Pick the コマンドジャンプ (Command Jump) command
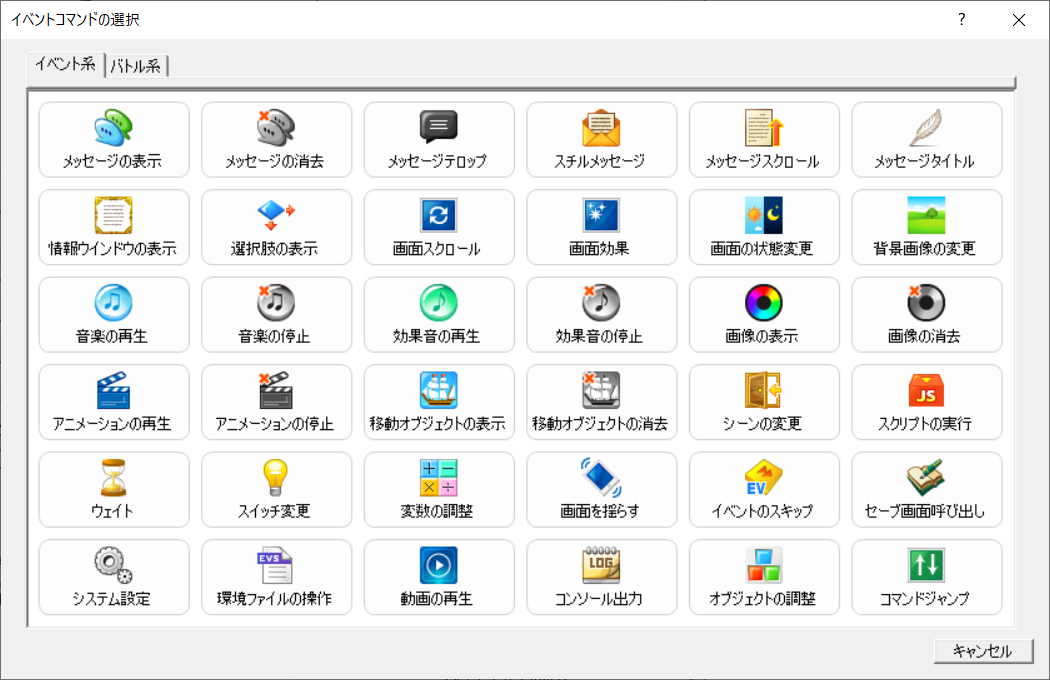Screen dimensions: 1050x680 [x=926, y=577]
